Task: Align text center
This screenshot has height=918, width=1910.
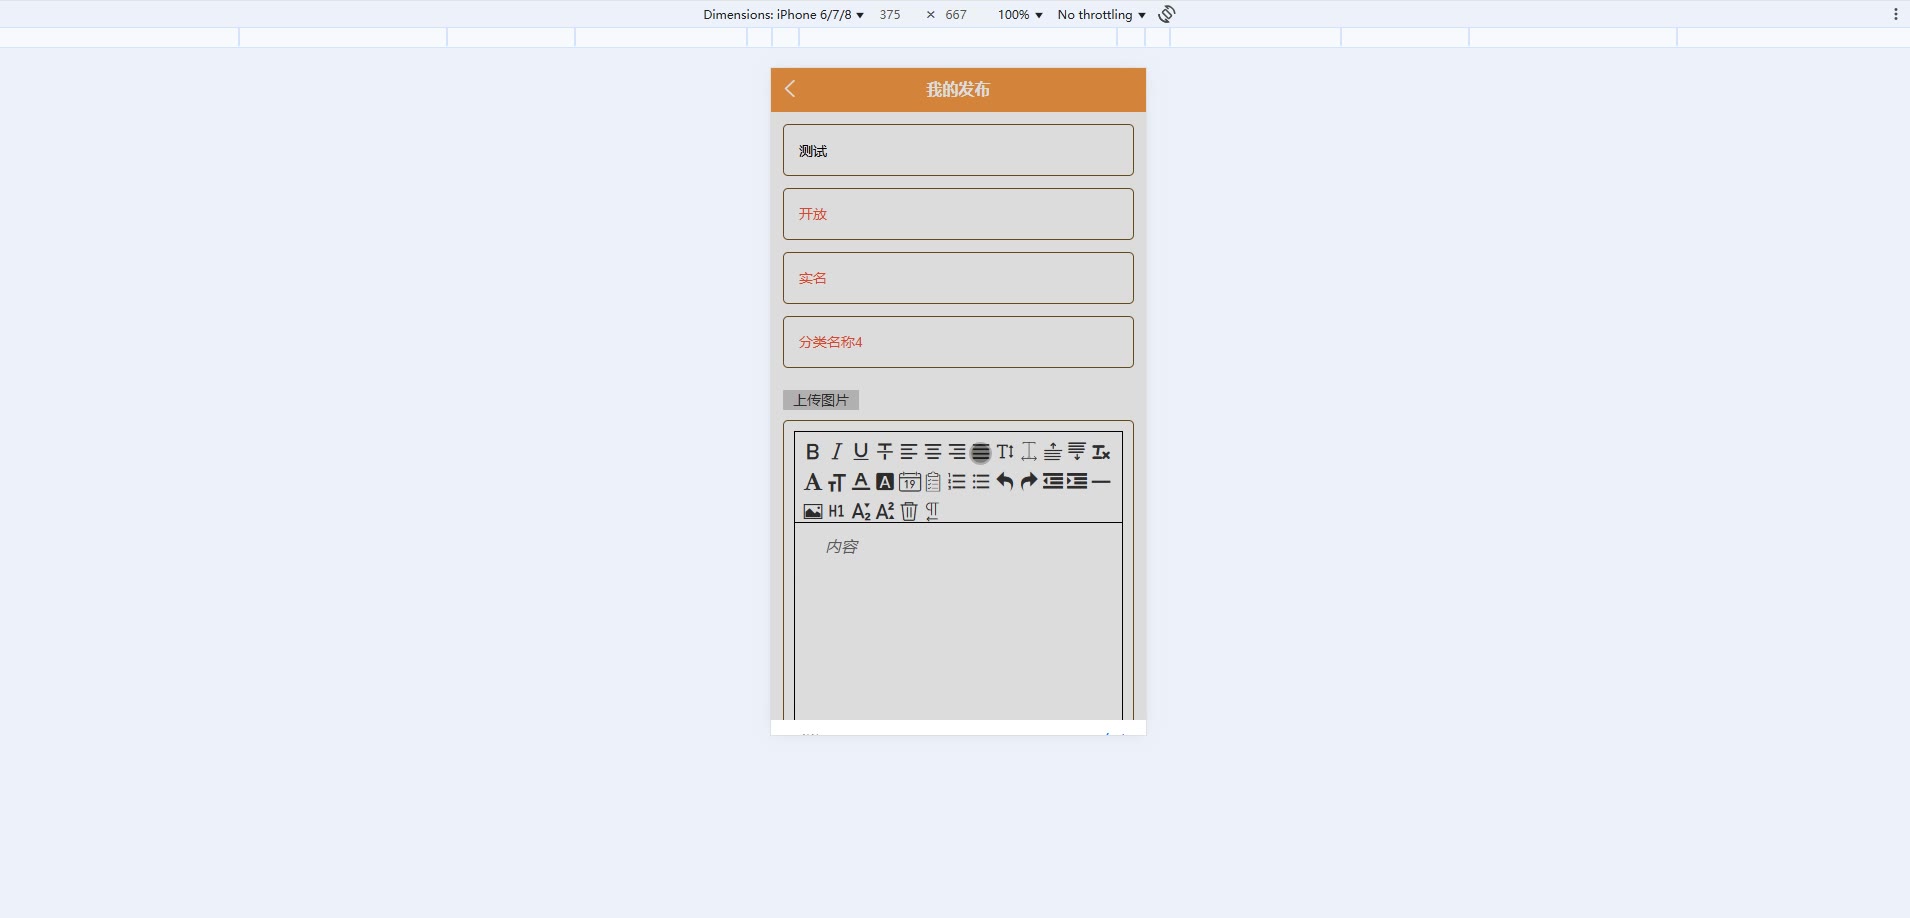Action: tap(933, 452)
